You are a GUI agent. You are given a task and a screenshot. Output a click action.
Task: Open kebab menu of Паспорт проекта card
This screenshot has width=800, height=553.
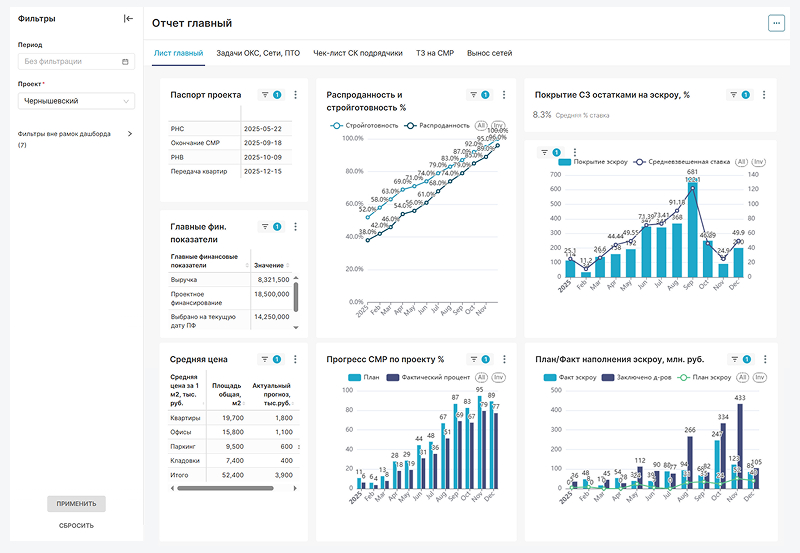295,95
